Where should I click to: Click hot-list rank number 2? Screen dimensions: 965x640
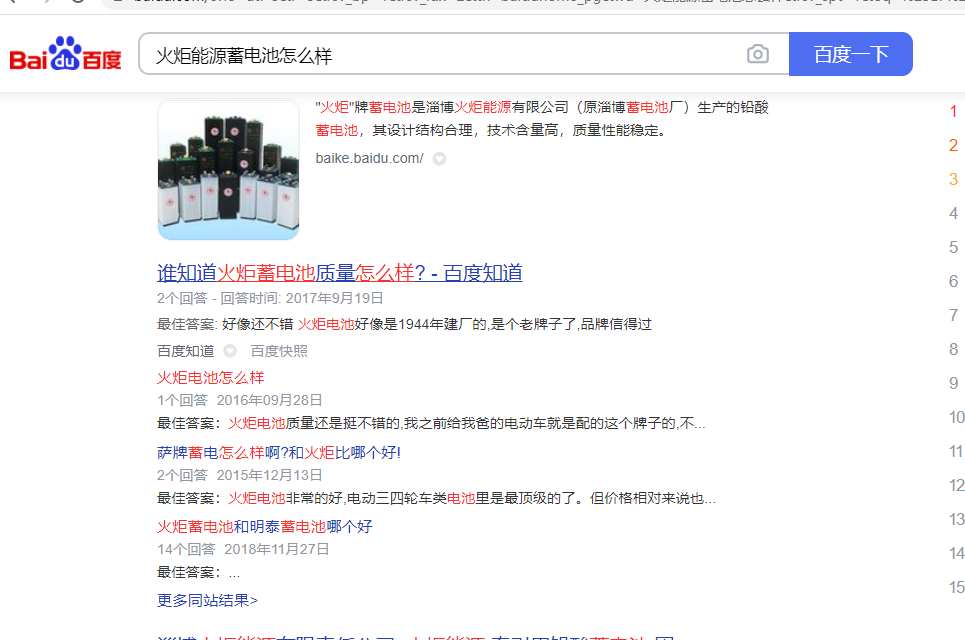click(953, 145)
